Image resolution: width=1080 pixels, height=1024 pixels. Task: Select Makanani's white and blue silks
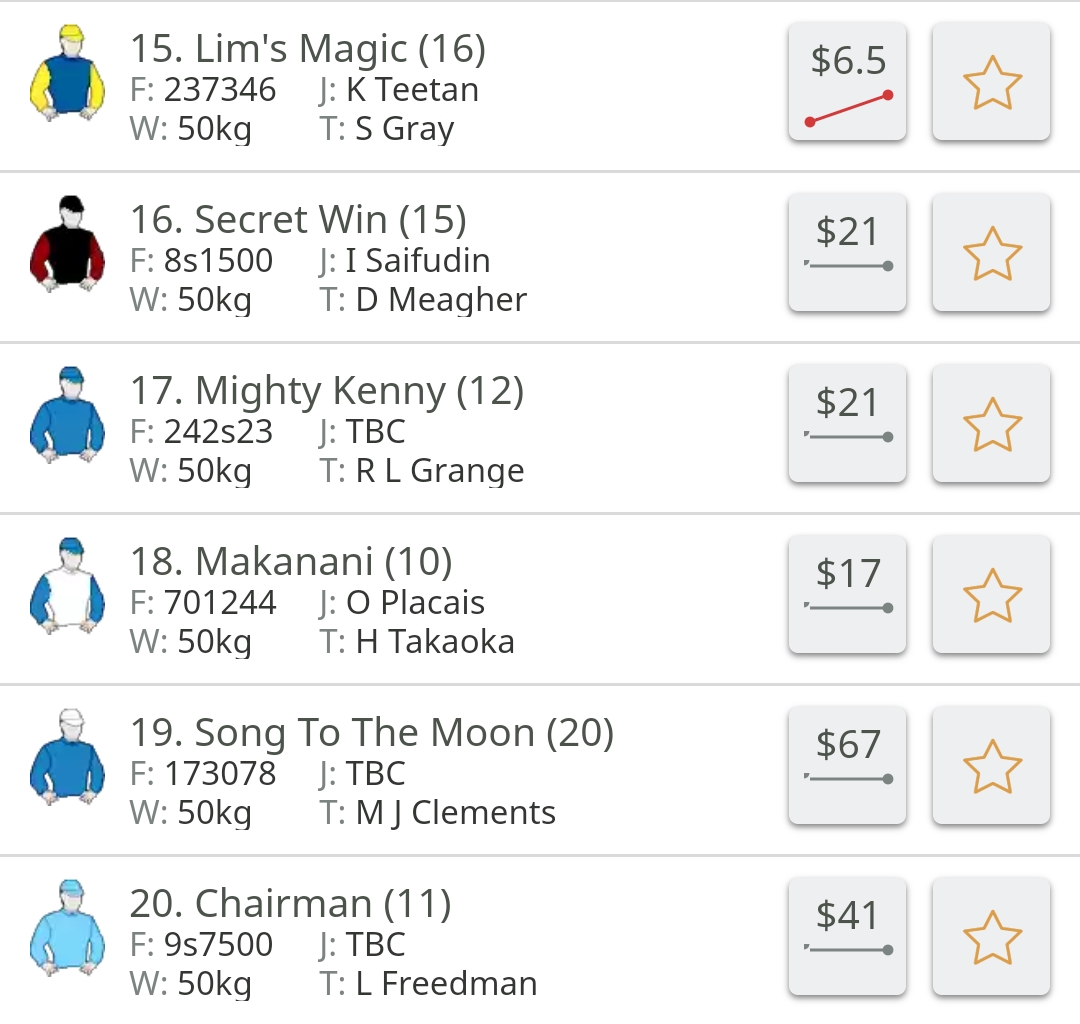coord(68,586)
